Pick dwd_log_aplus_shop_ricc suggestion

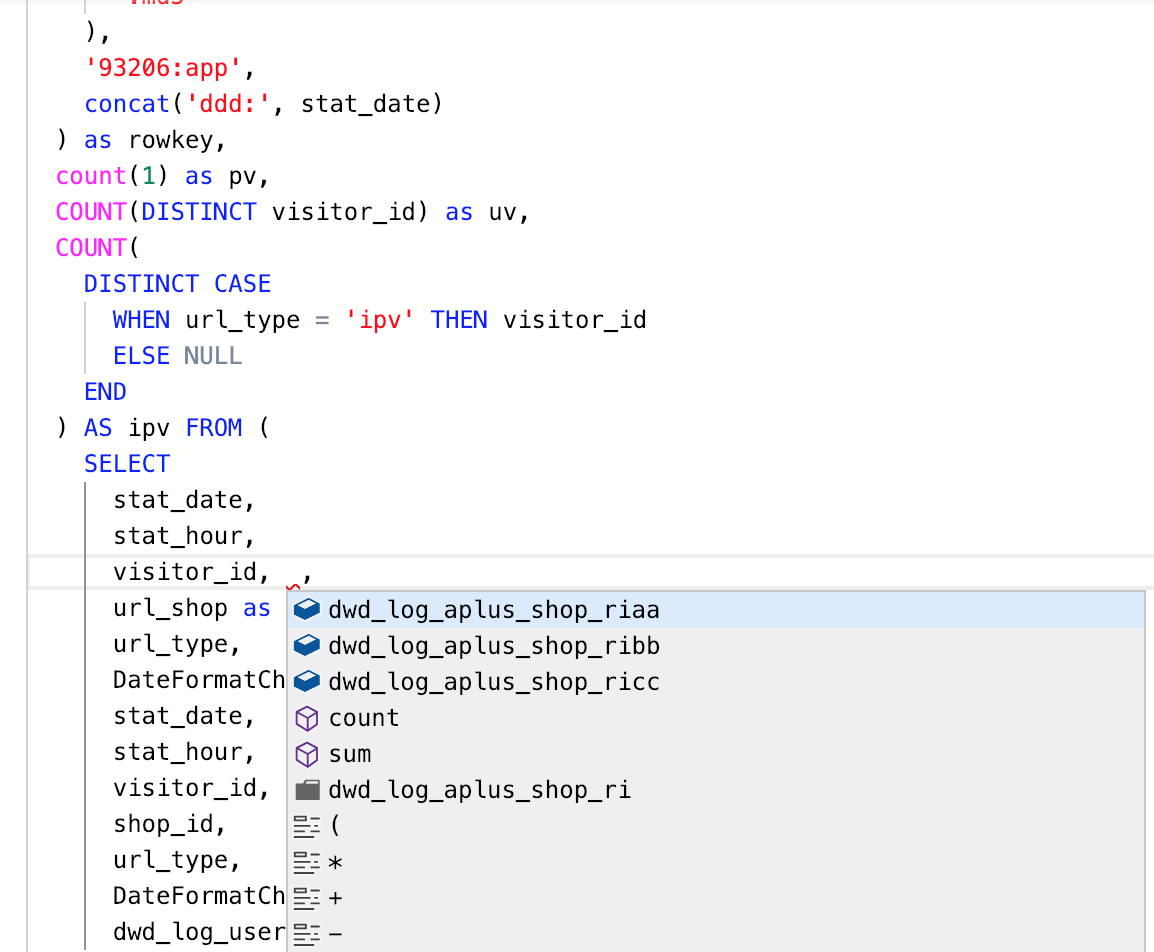click(x=715, y=682)
